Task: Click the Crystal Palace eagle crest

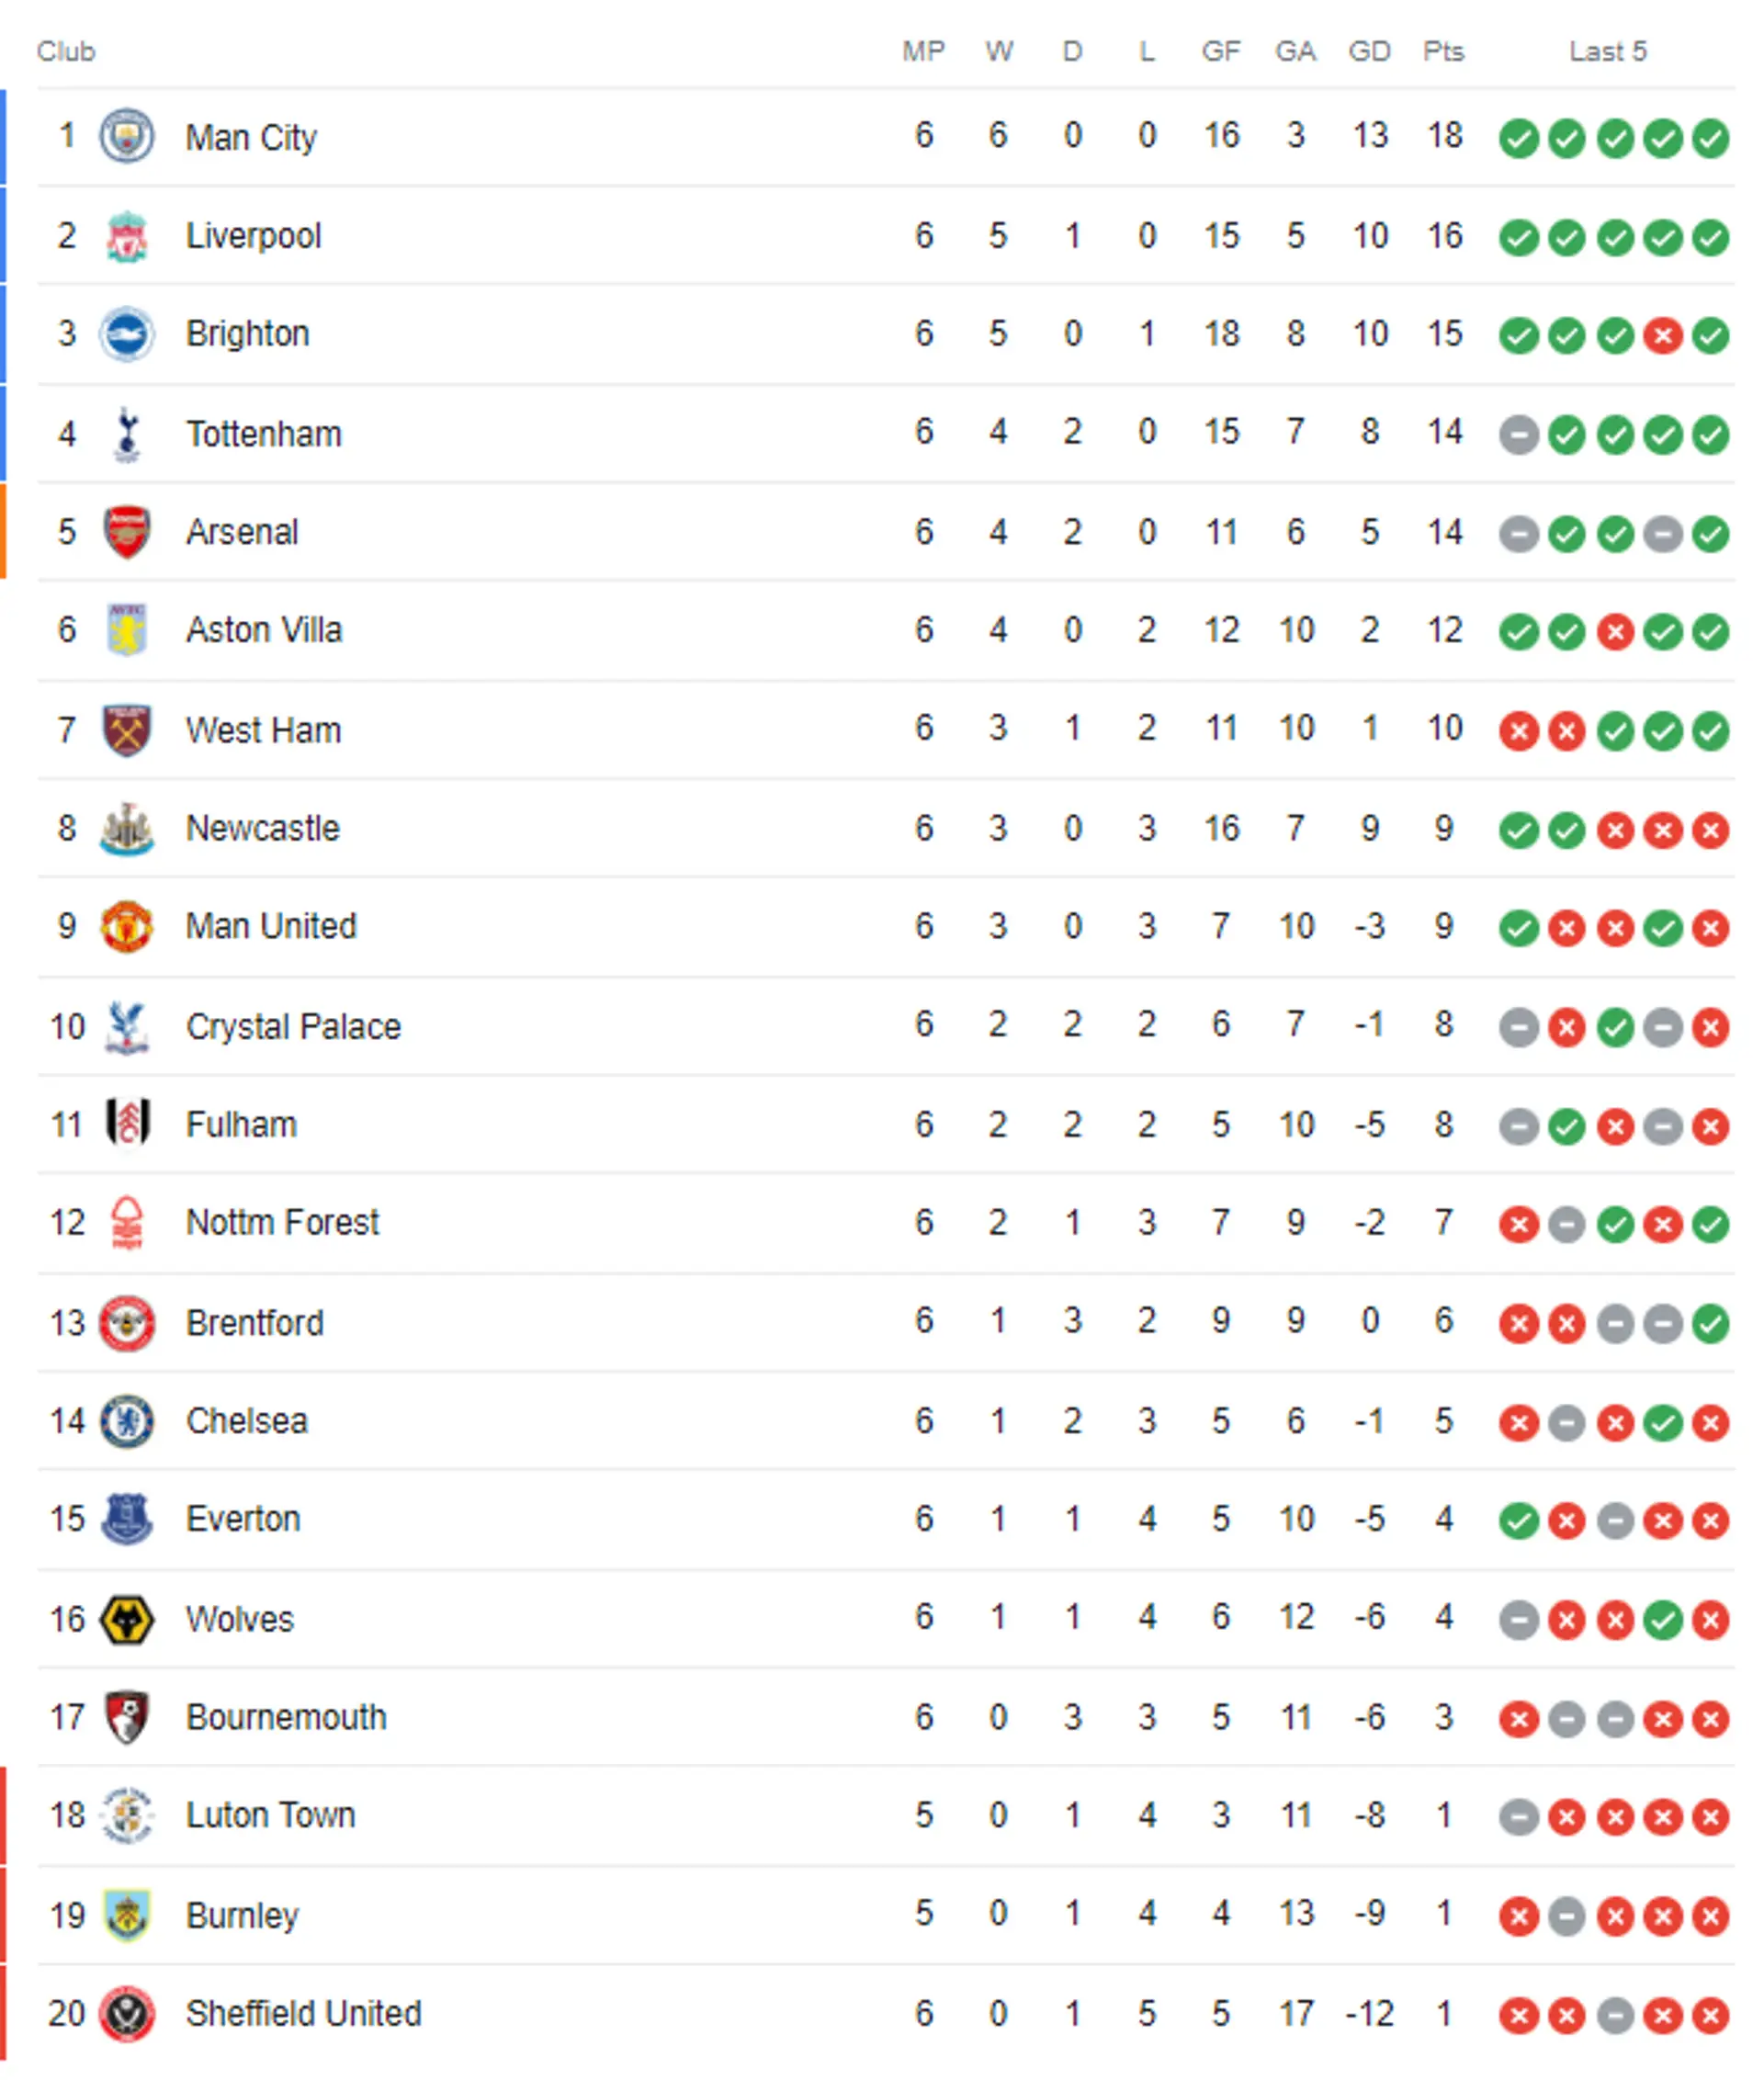Action: [x=127, y=1027]
